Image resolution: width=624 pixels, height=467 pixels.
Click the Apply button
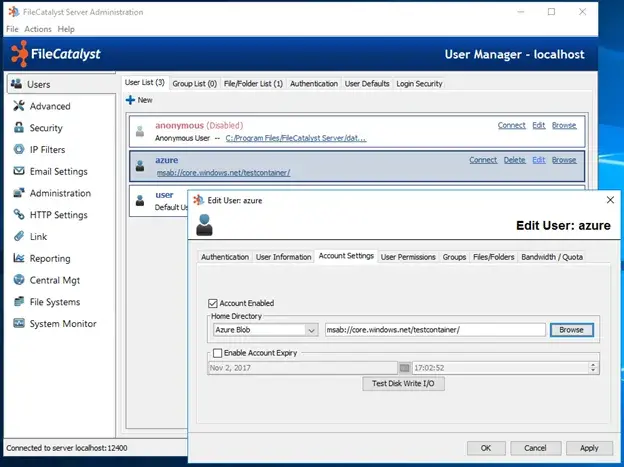coord(589,448)
